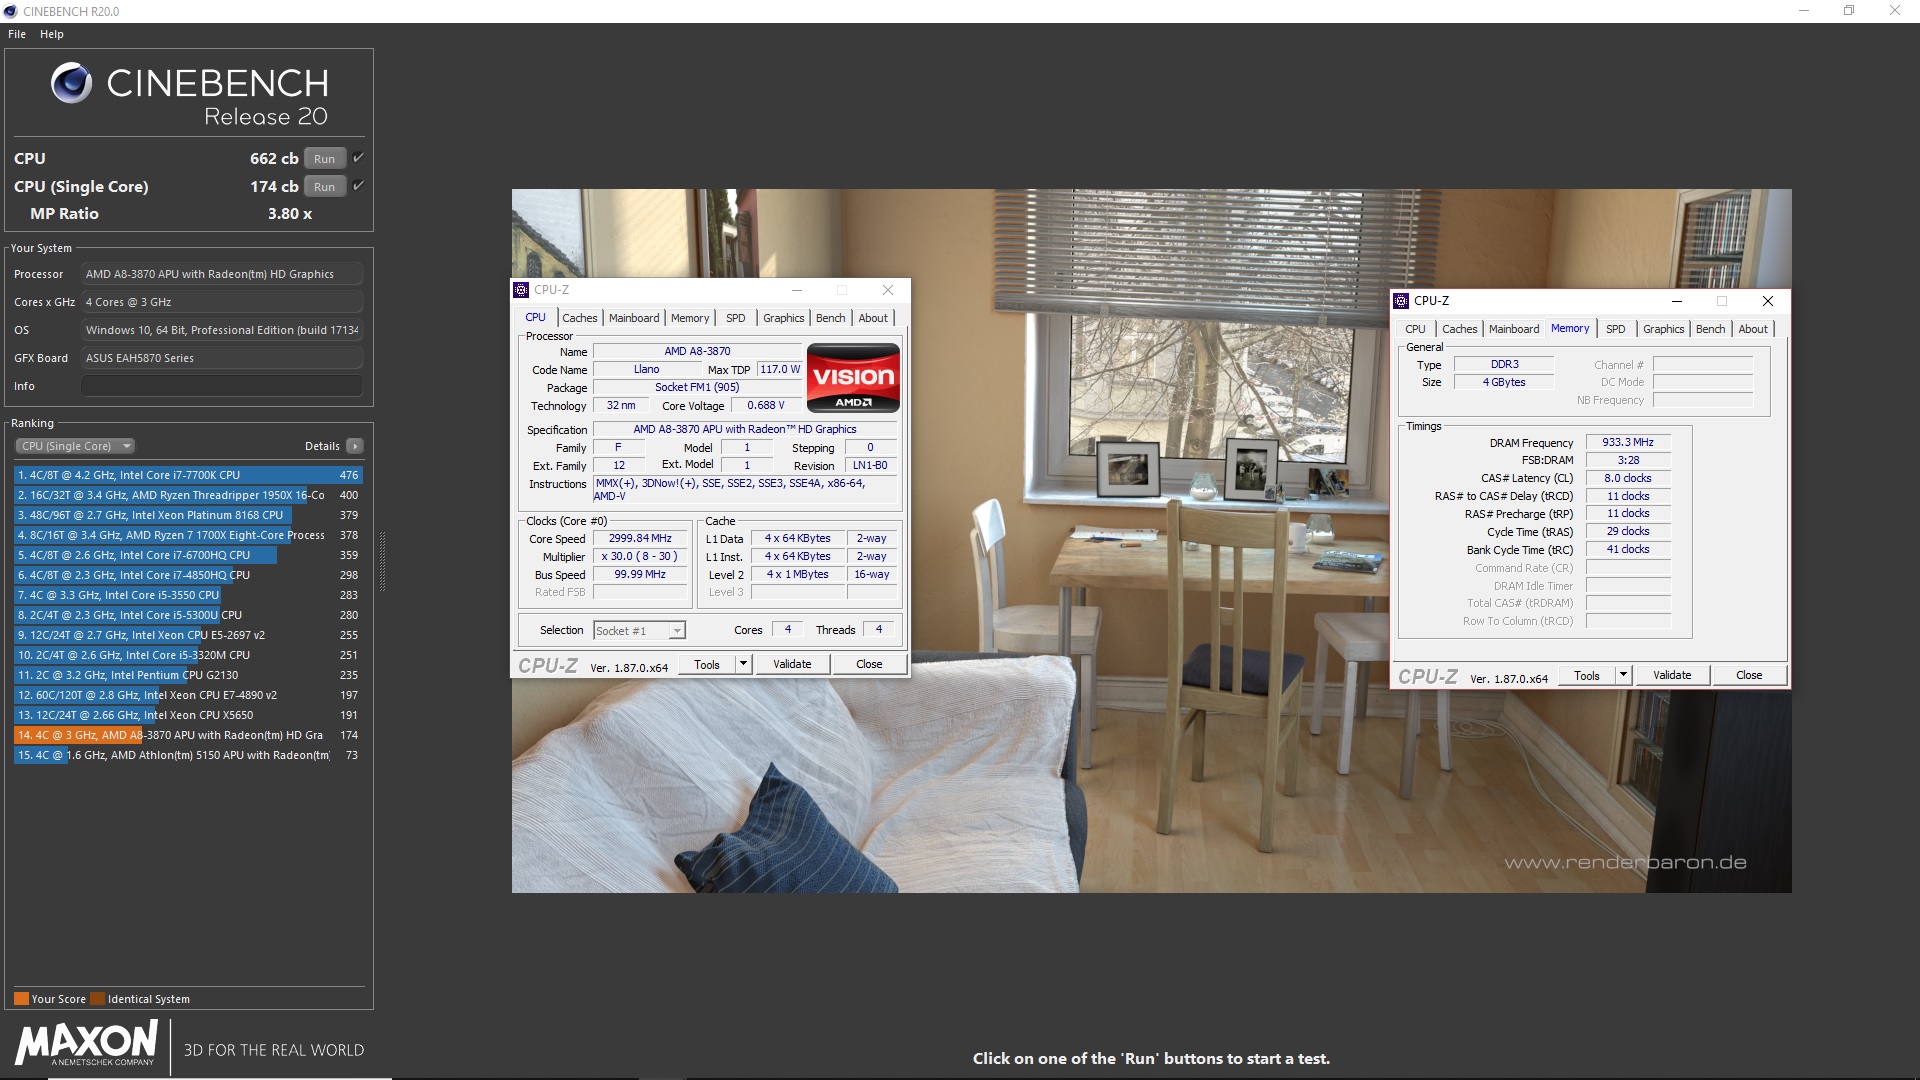Click the orange Your Score legend swatch

pos(21,999)
